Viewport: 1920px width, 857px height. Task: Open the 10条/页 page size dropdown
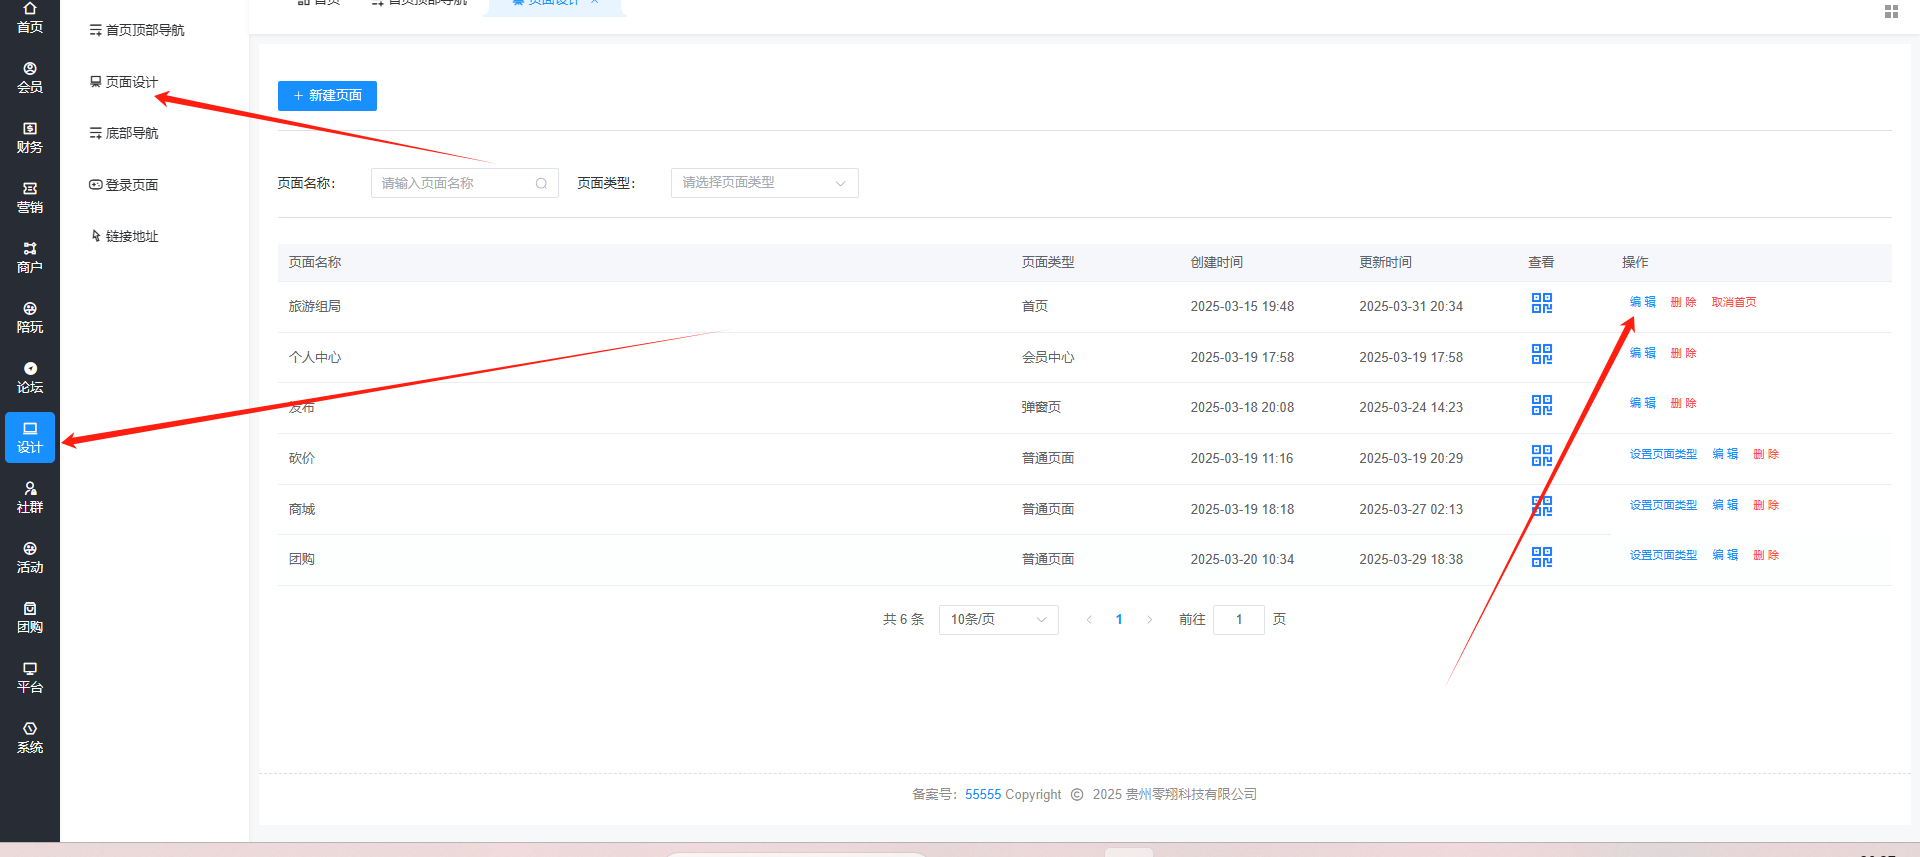998,620
